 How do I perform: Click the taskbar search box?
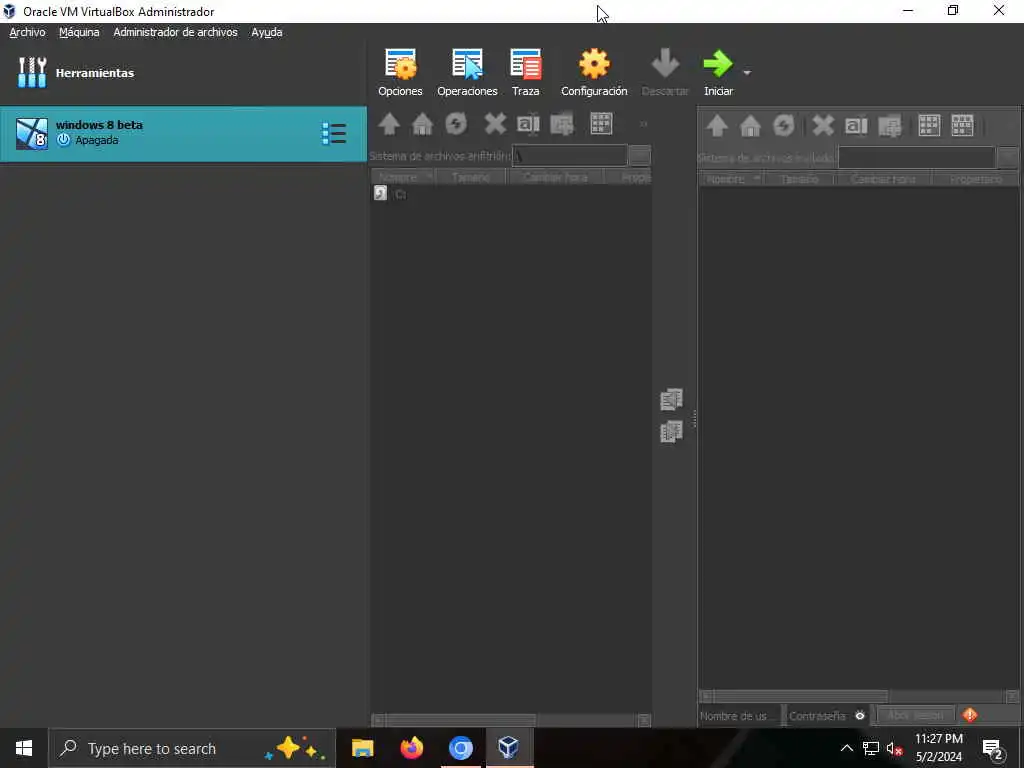192,748
